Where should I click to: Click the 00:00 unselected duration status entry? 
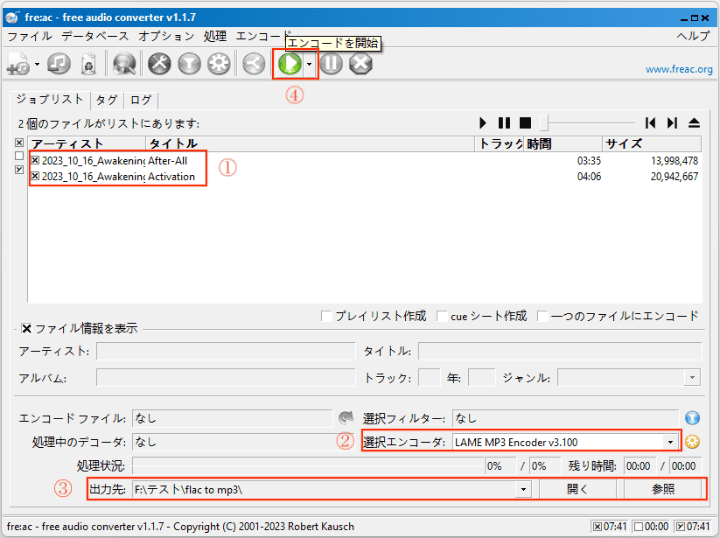pyautogui.click(x=651, y=526)
